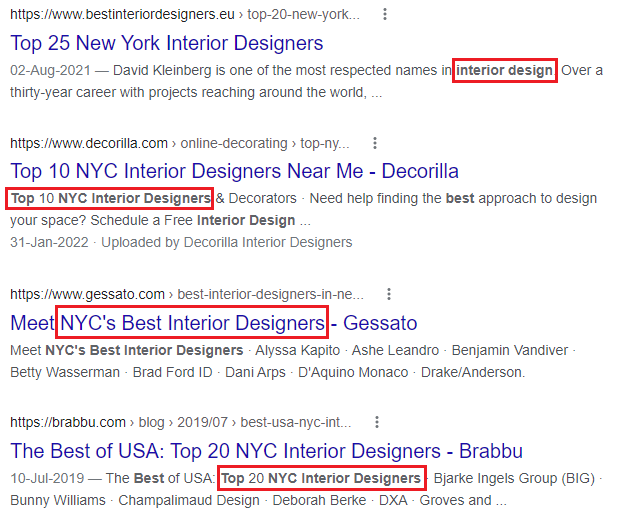Viewport: 626px width, 521px height.
Task: Open Meet NYC's Best Interior Designers Gessato link
Action: pyautogui.click(x=214, y=323)
